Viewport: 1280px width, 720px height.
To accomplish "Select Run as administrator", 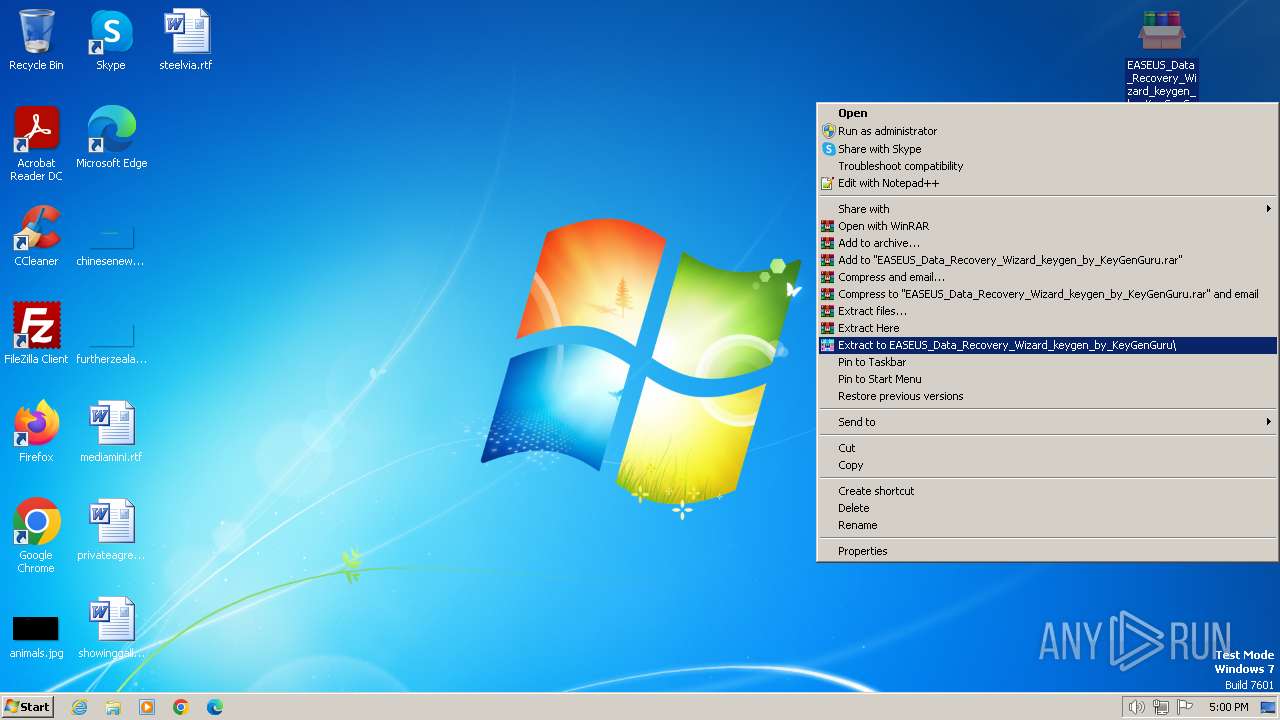I will 1048,131.
